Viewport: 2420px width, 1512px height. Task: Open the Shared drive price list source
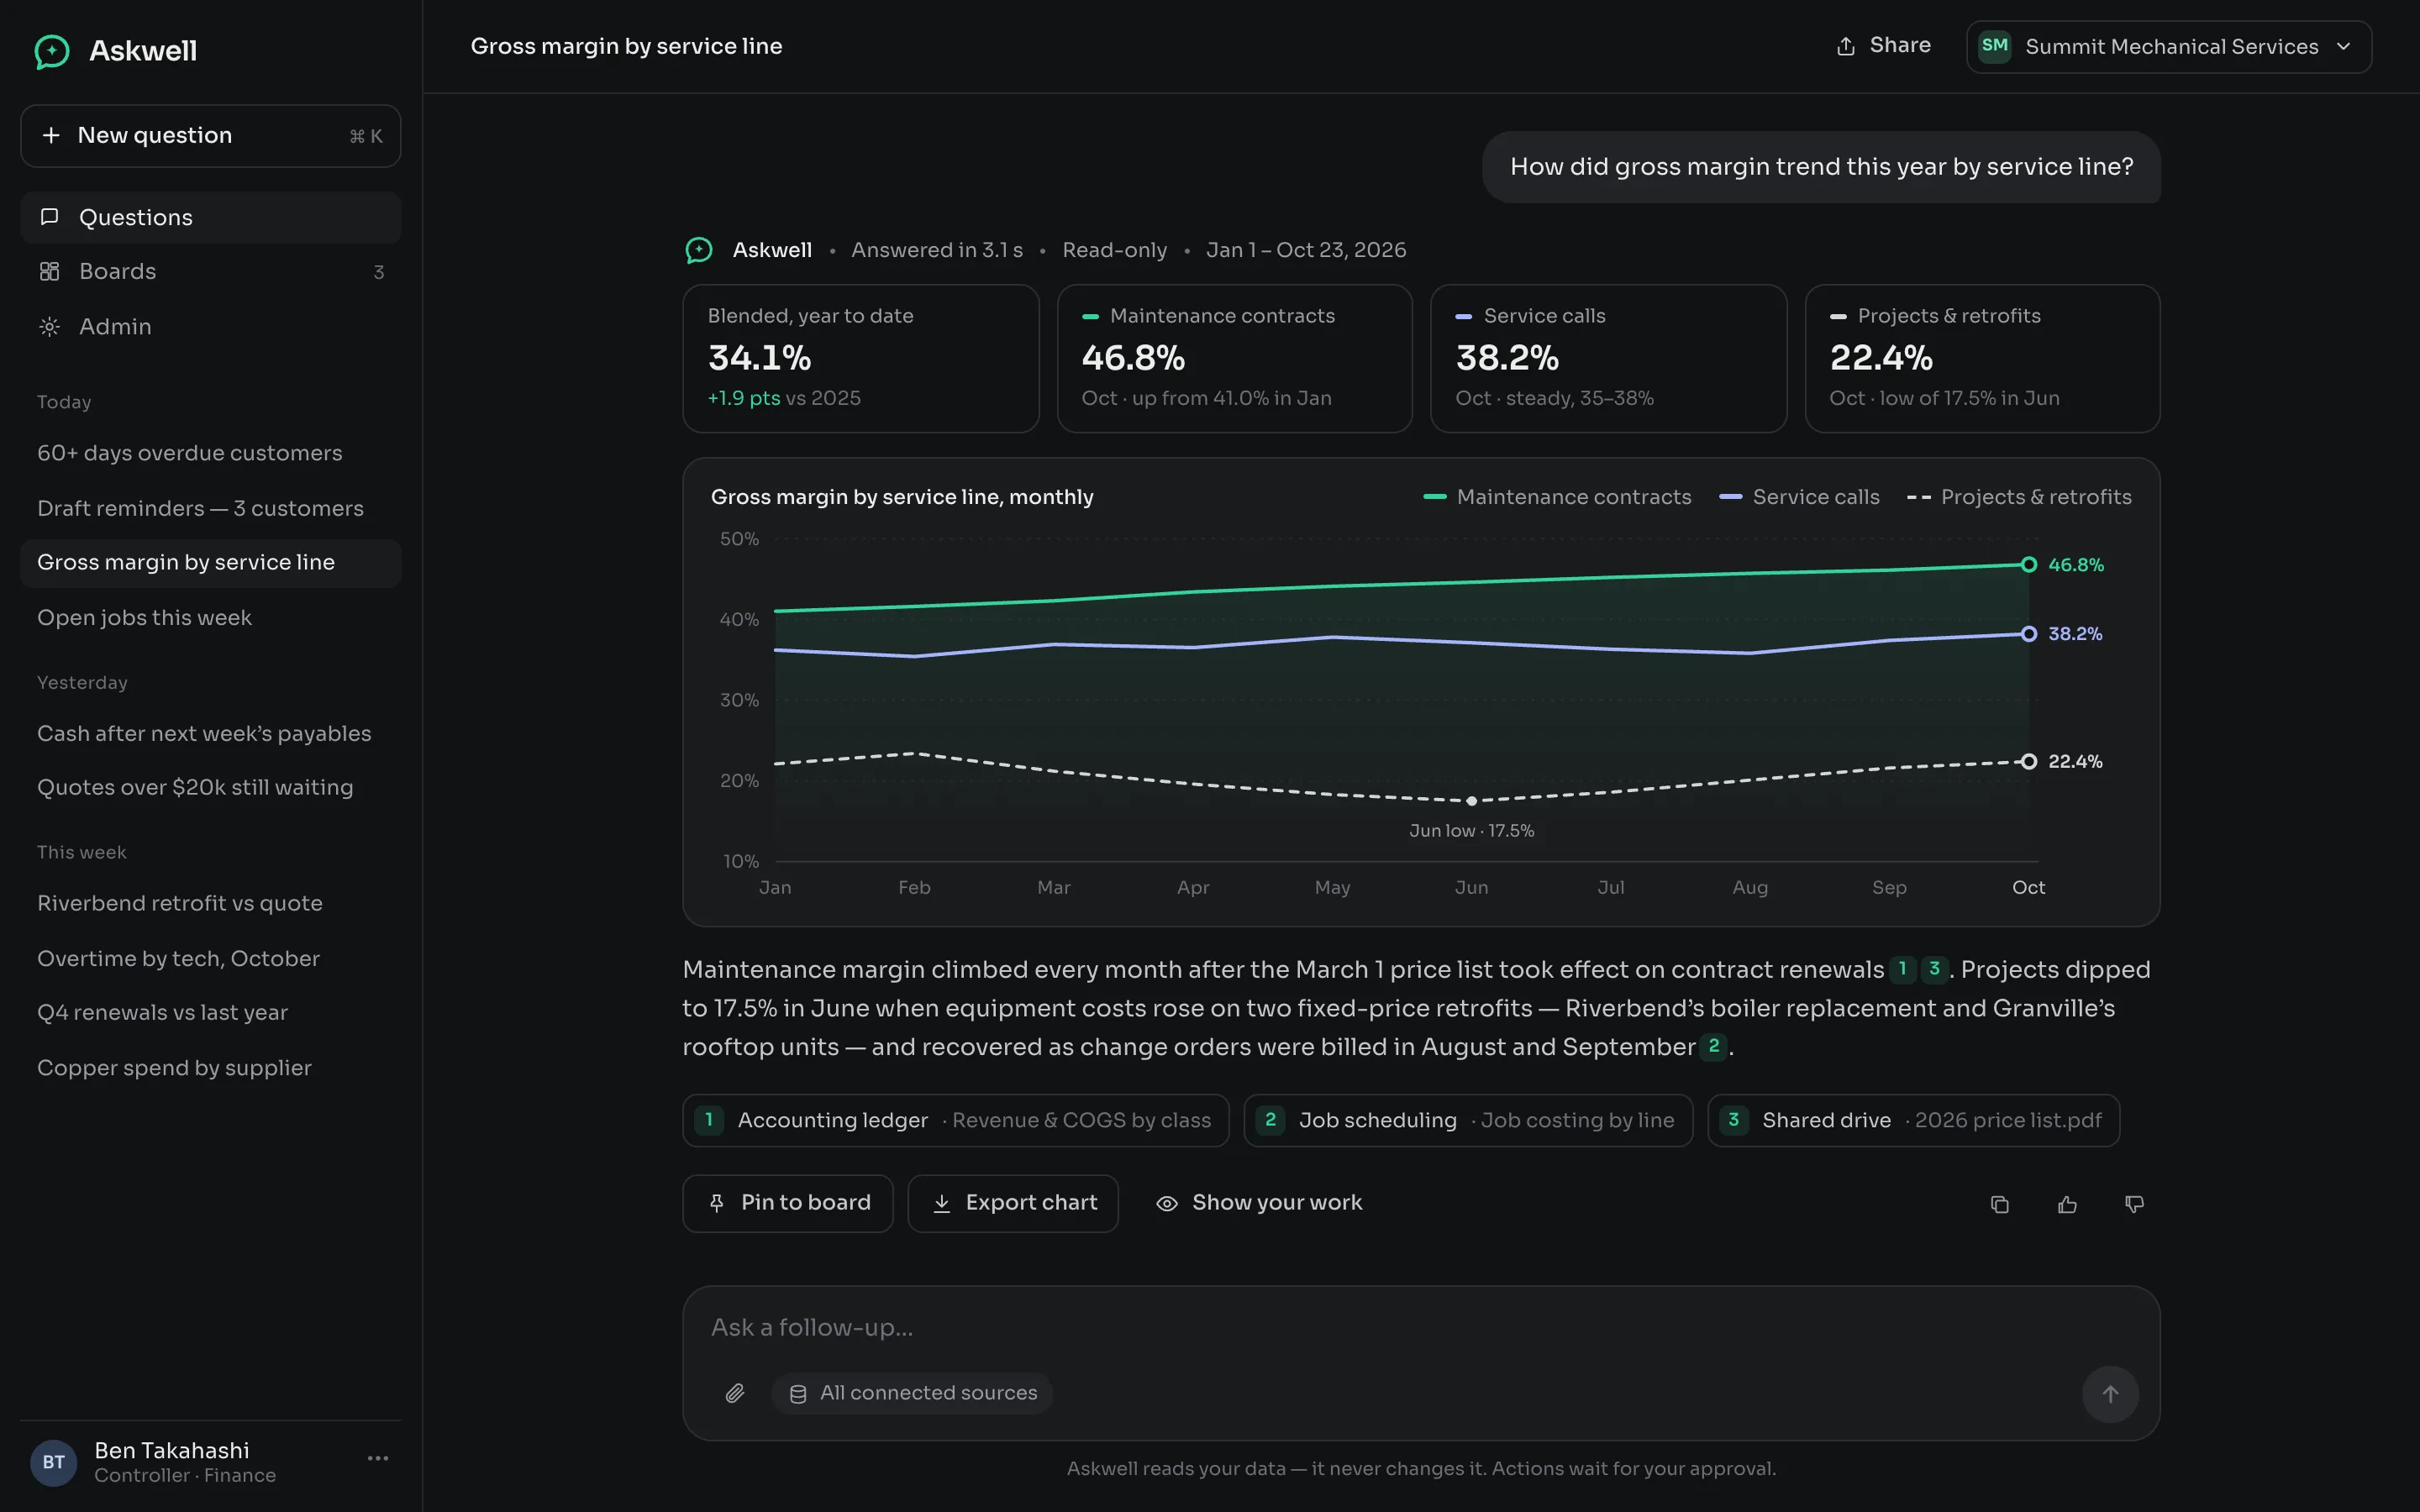pos(1913,1121)
